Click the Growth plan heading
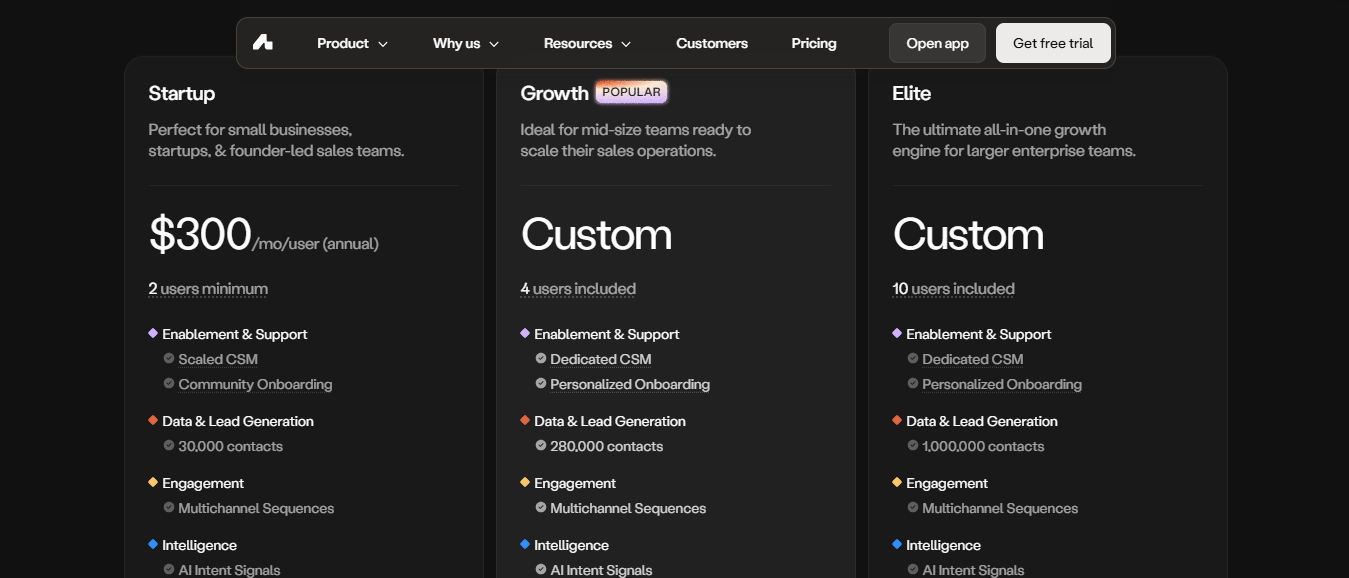 (555, 93)
